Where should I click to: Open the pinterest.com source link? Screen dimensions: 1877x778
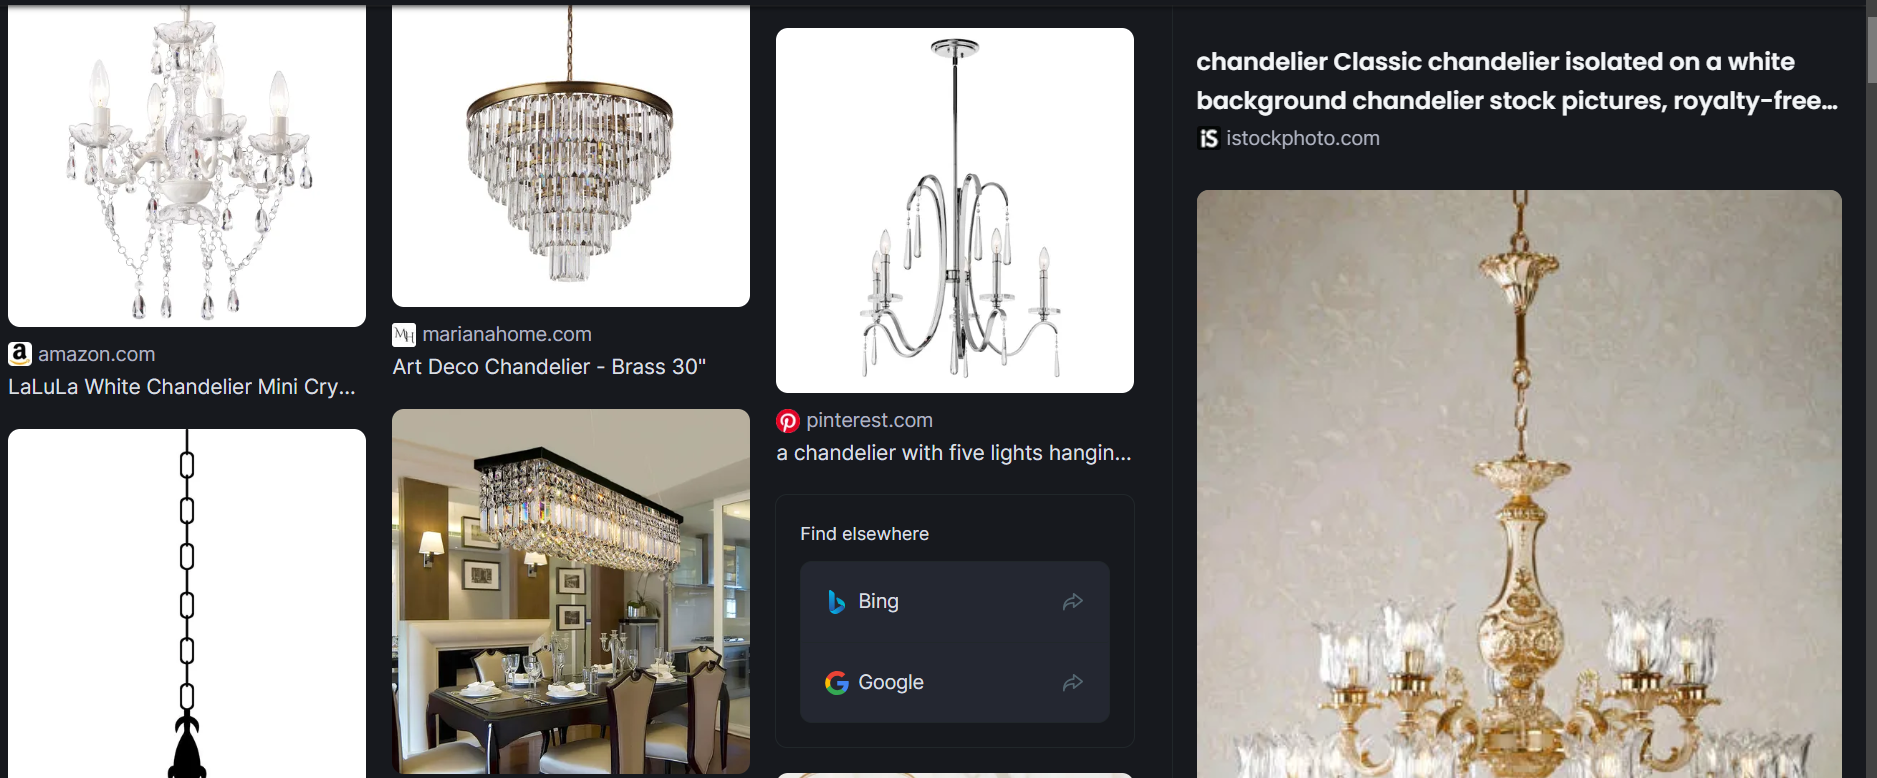tap(869, 420)
